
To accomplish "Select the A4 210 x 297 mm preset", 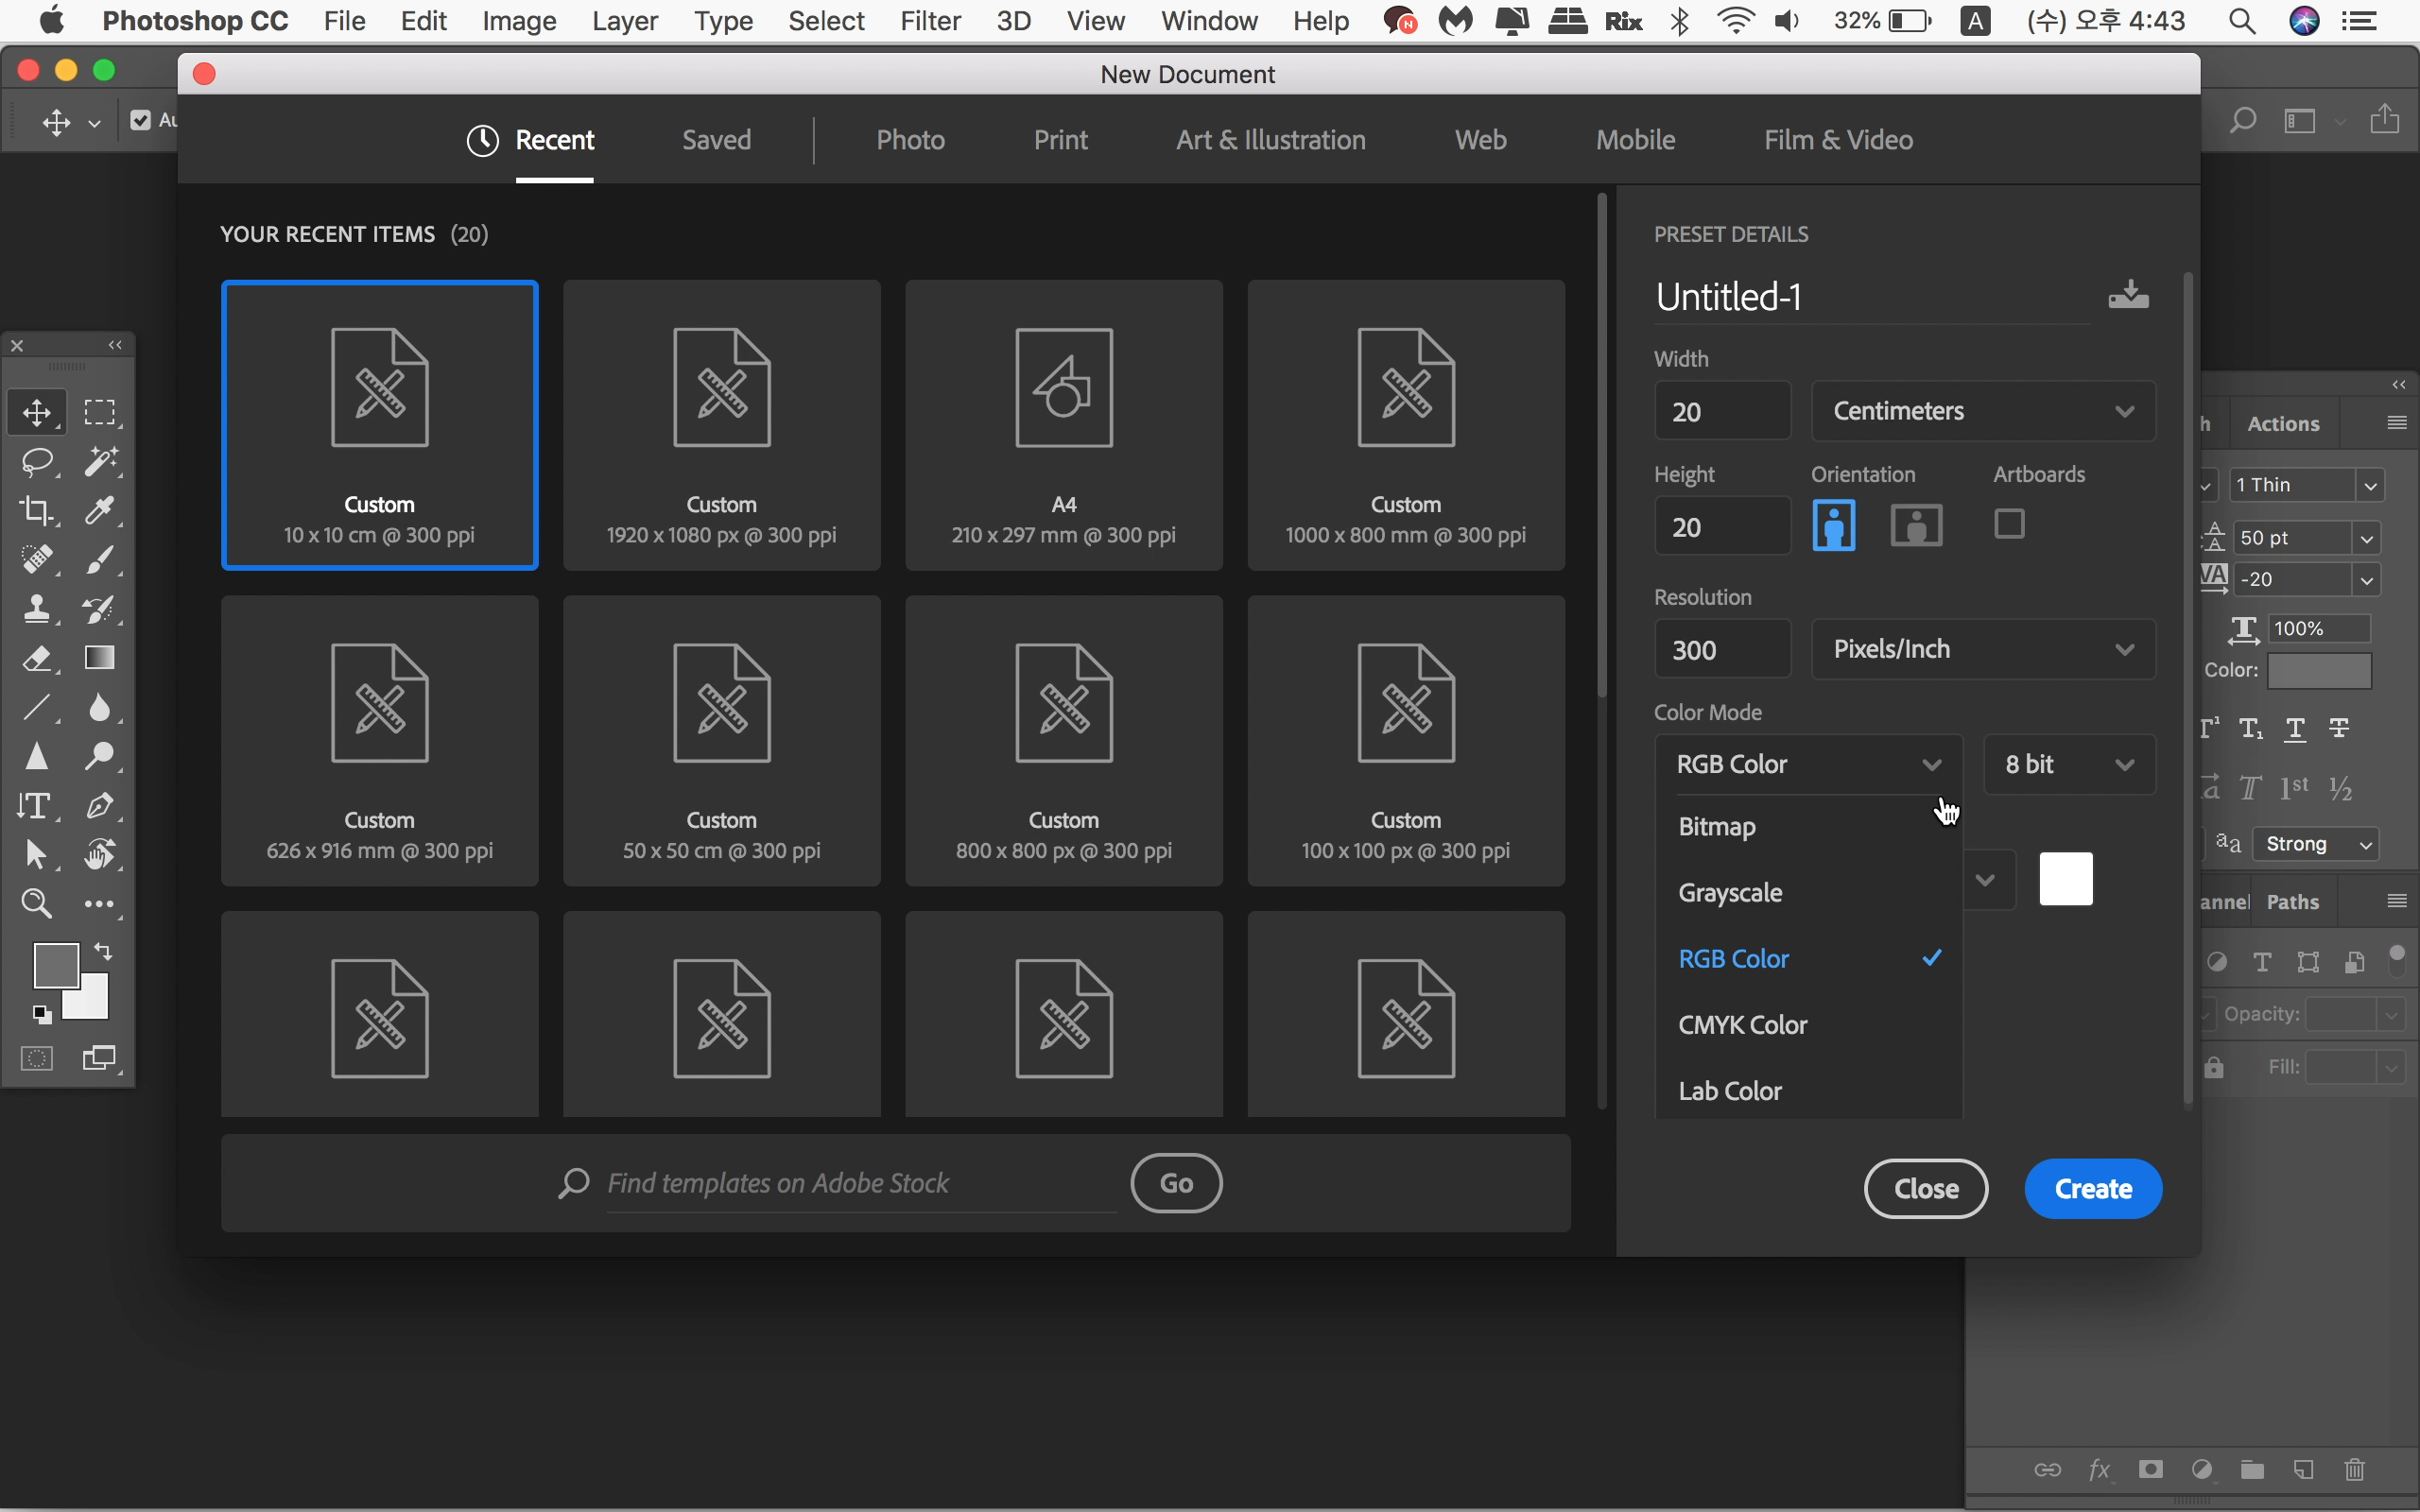I will pos(1063,425).
